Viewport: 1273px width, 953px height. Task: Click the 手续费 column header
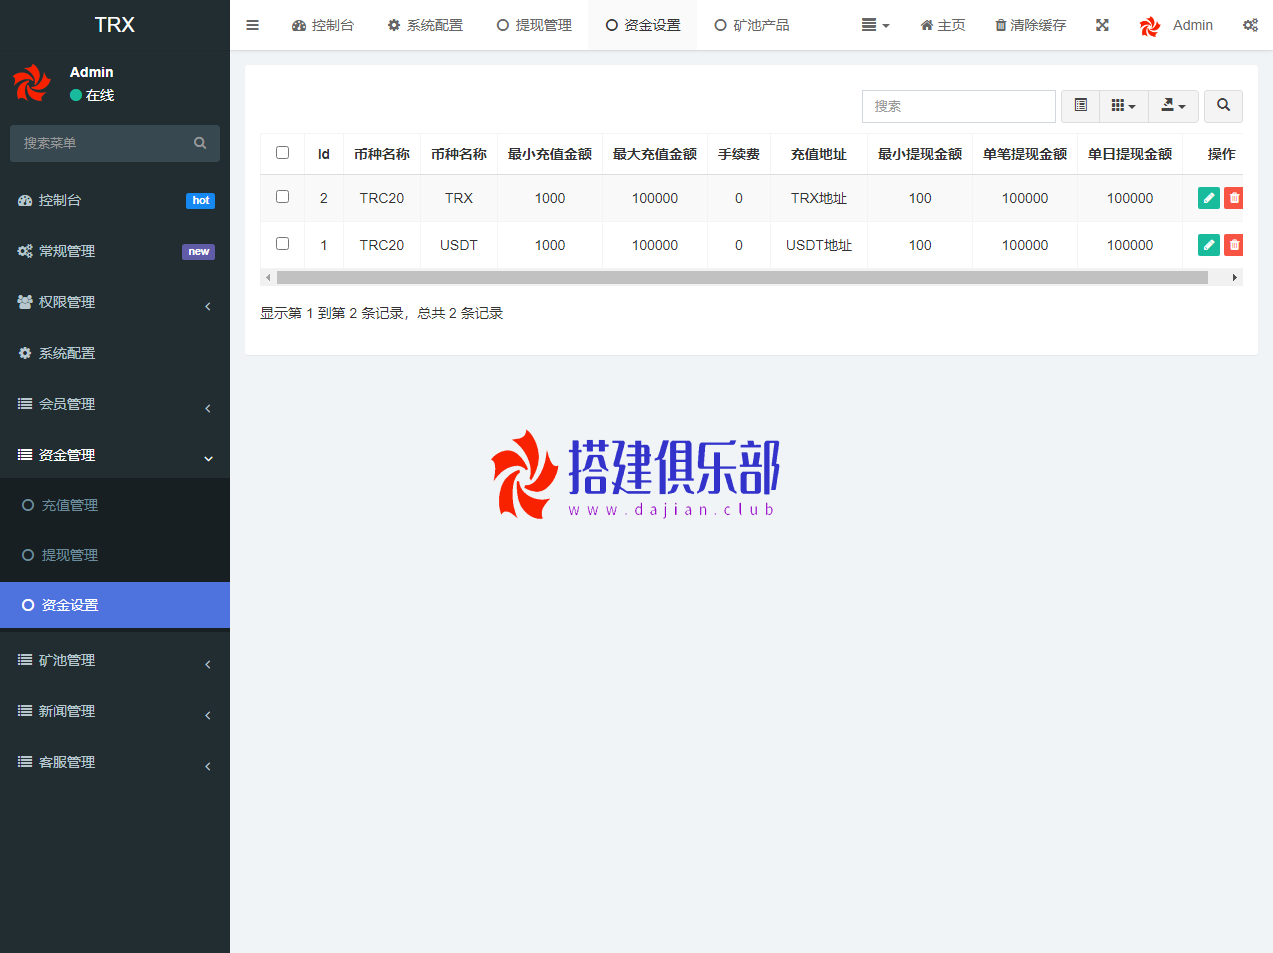(x=739, y=154)
